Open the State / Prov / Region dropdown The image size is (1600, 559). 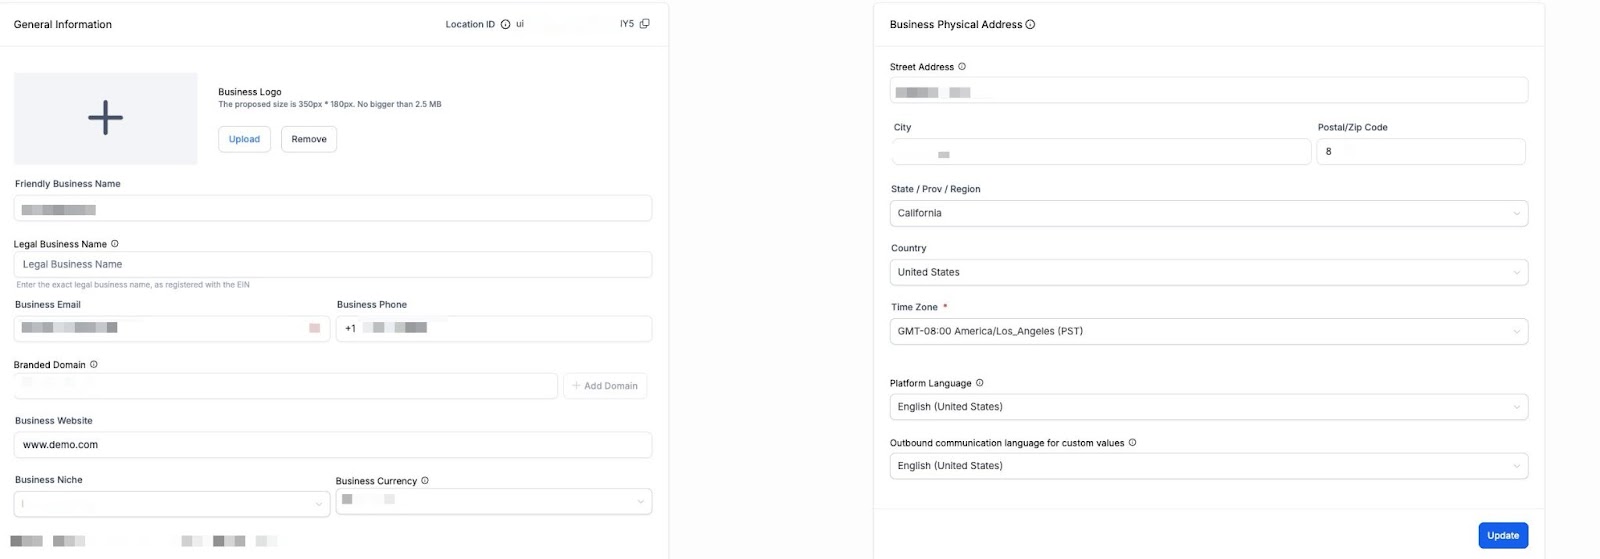click(x=1208, y=213)
